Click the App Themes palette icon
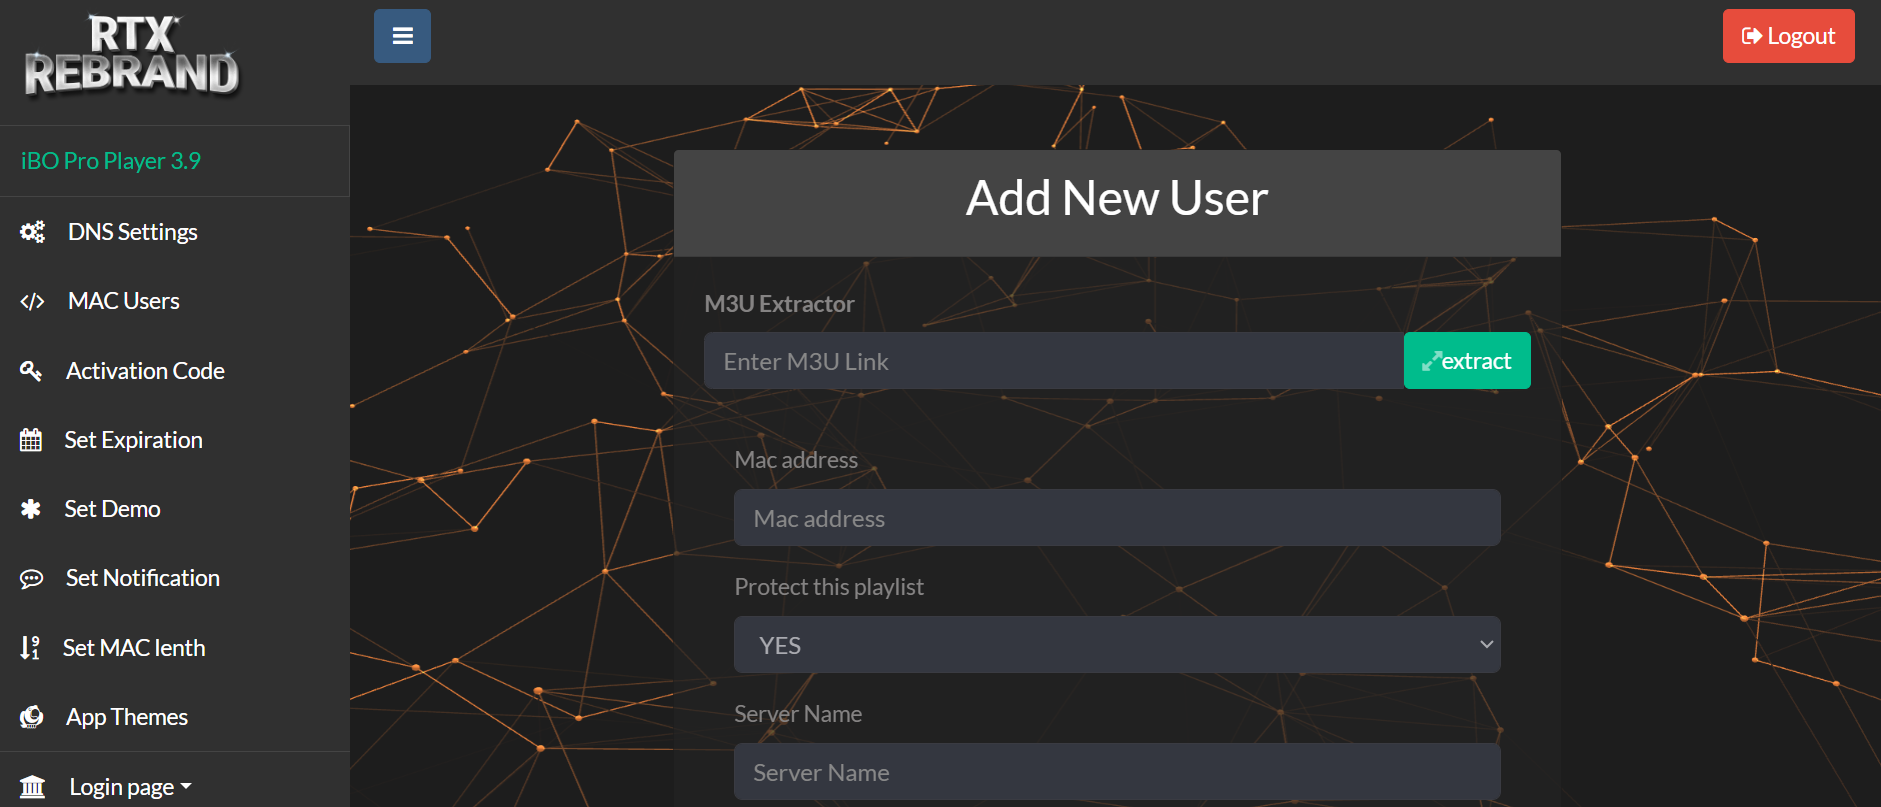The width and height of the screenshot is (1881, 807). [x=32, y=717]
